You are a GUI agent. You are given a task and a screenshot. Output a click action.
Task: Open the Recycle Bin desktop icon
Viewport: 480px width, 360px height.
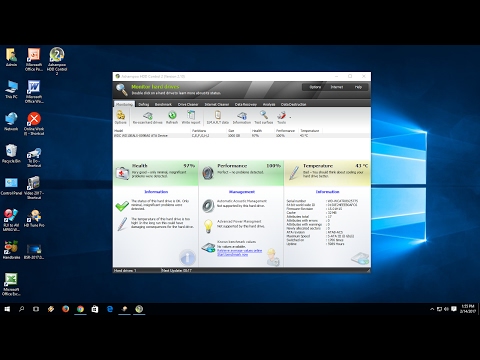tap(11, 153)
